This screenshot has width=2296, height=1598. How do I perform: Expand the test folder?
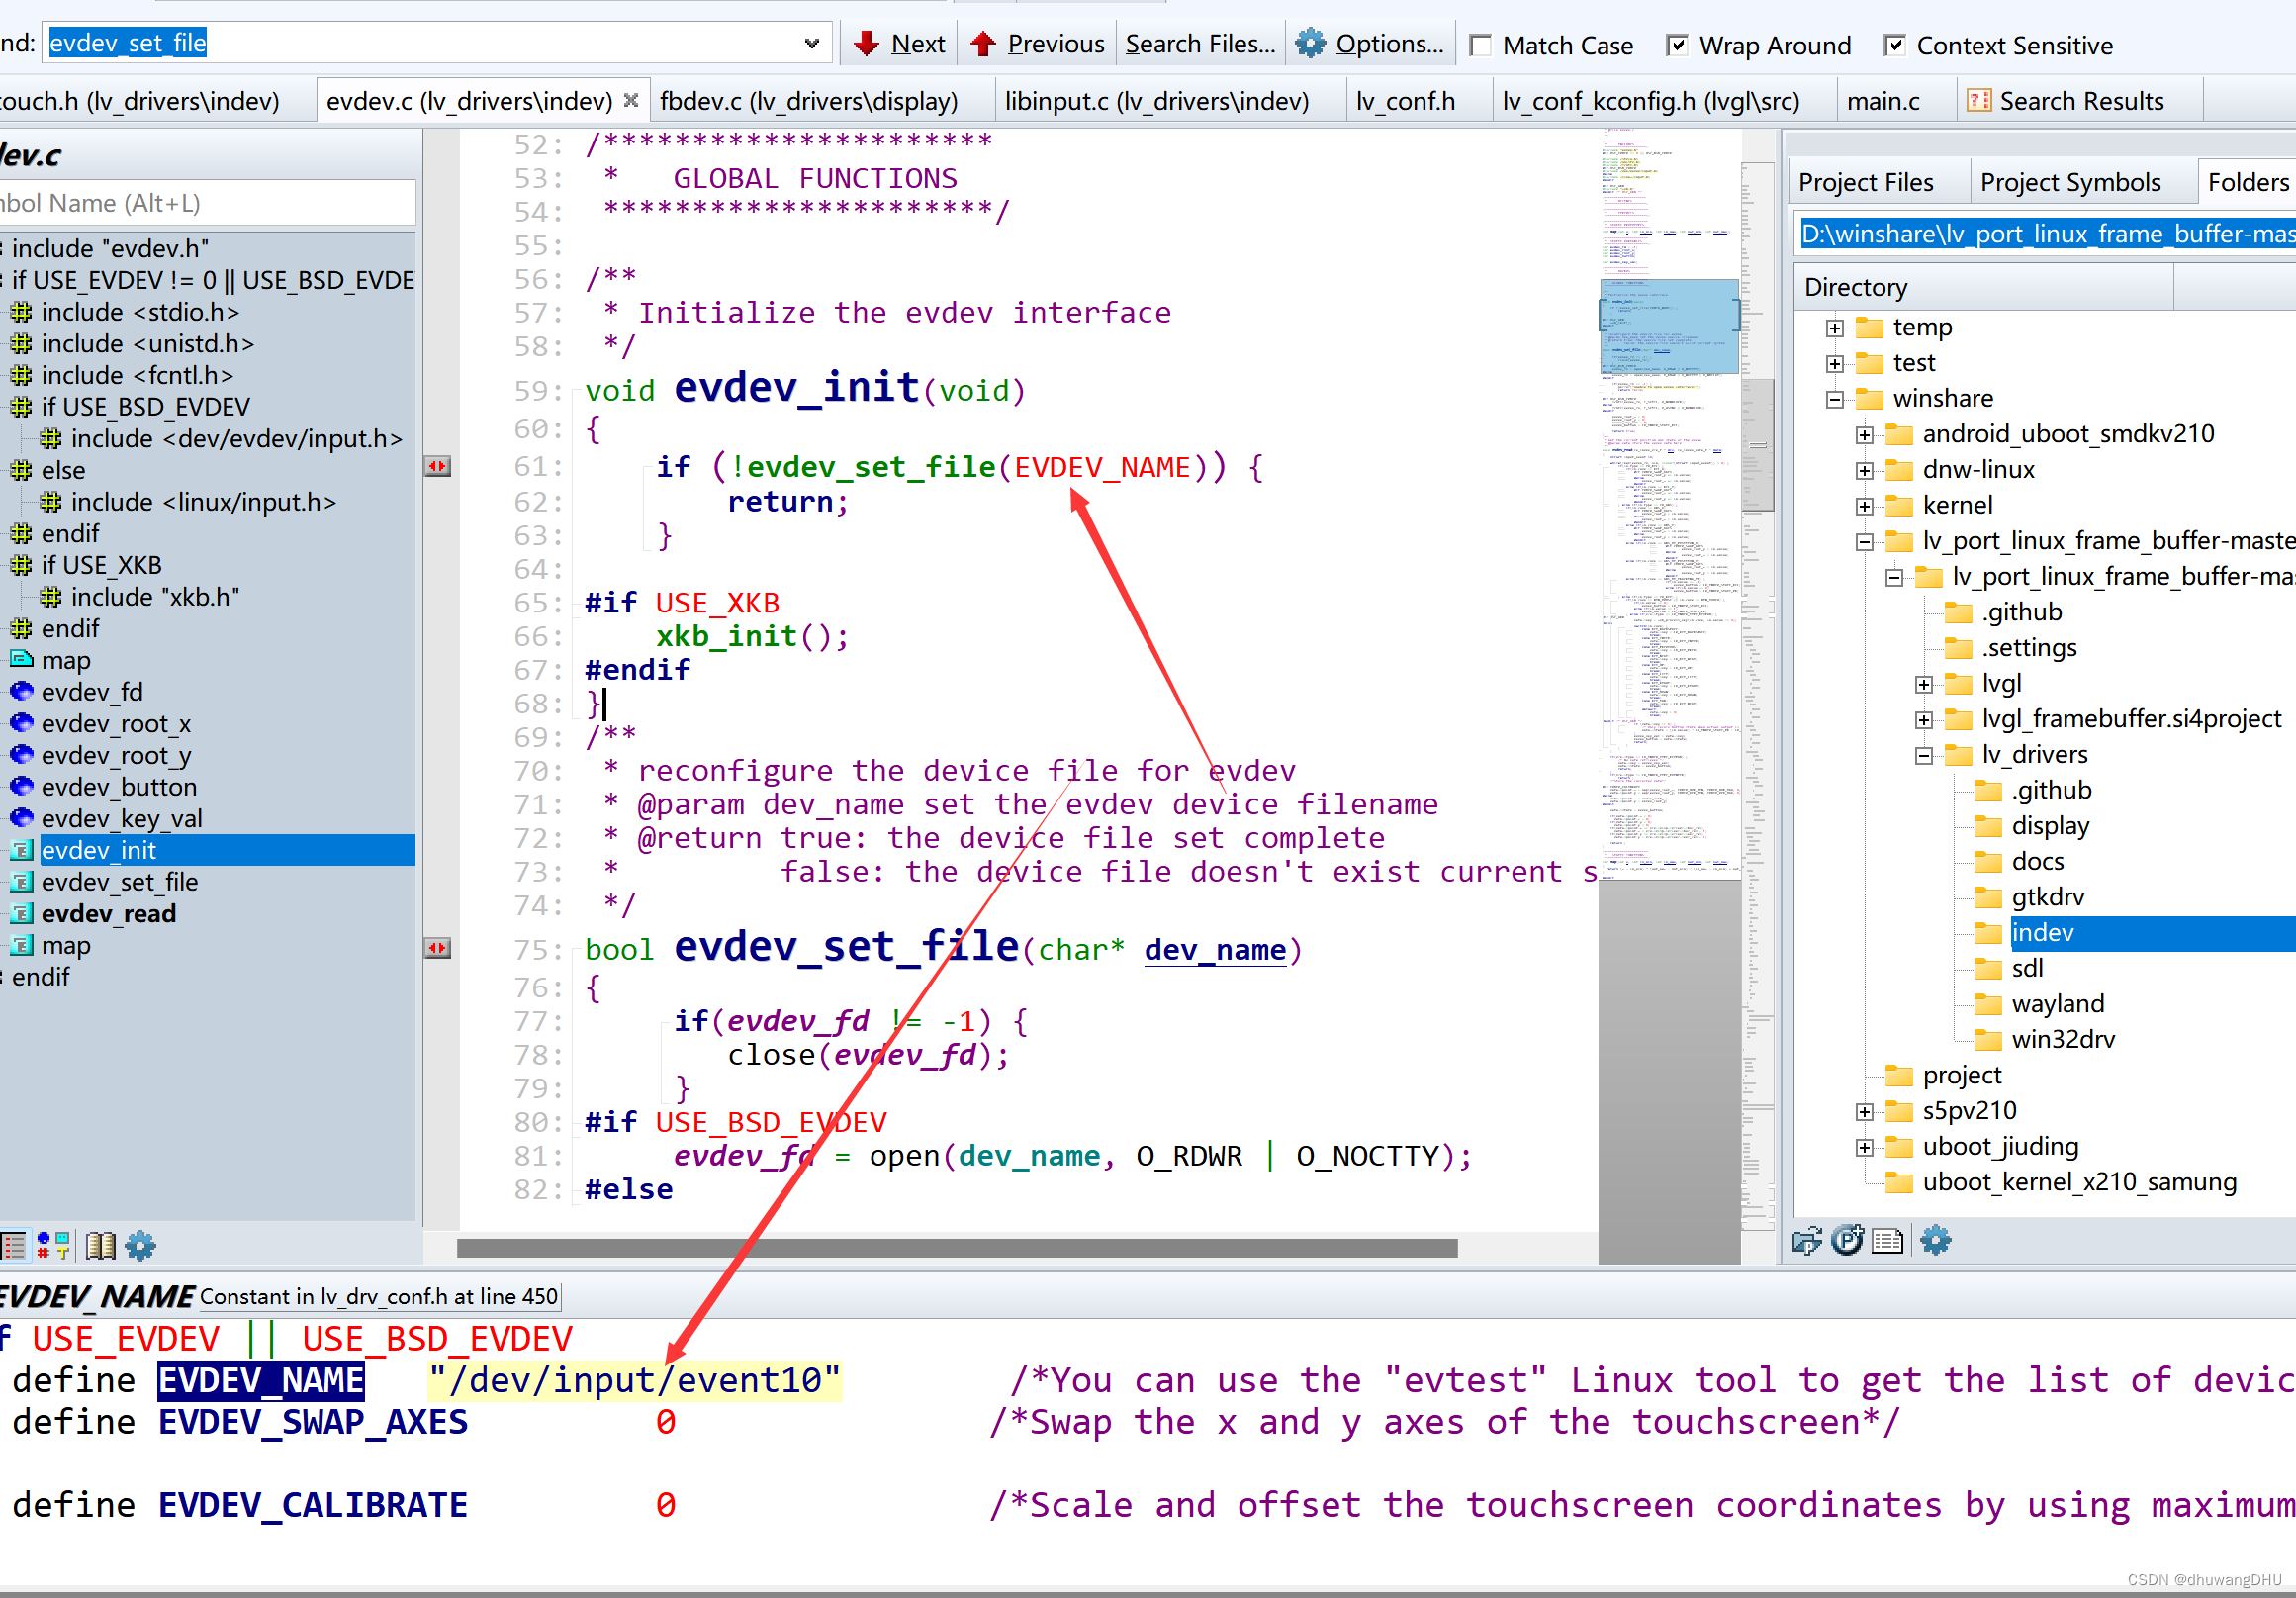(x=1835, y=364)
